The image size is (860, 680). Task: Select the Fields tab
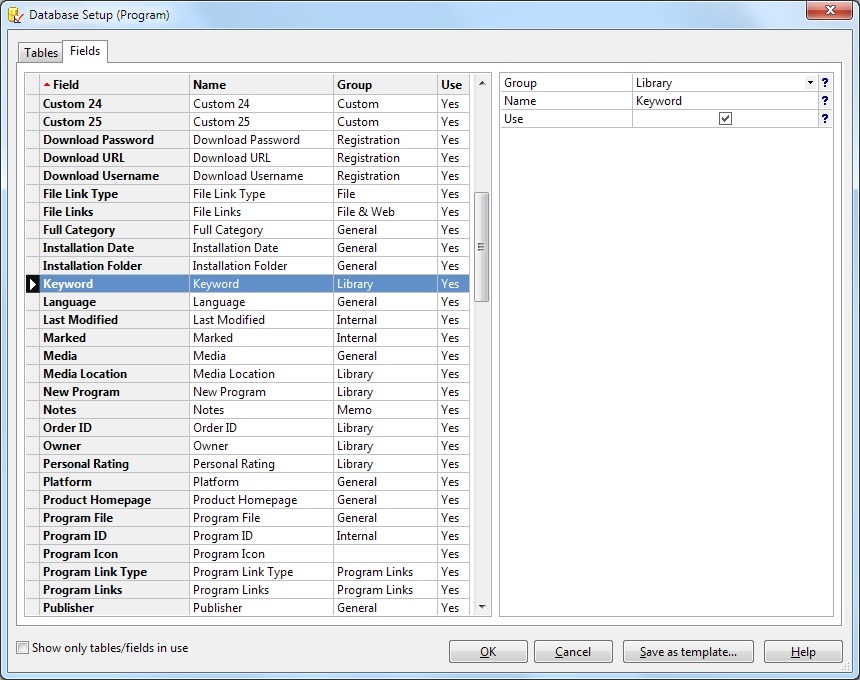(85, 51)
